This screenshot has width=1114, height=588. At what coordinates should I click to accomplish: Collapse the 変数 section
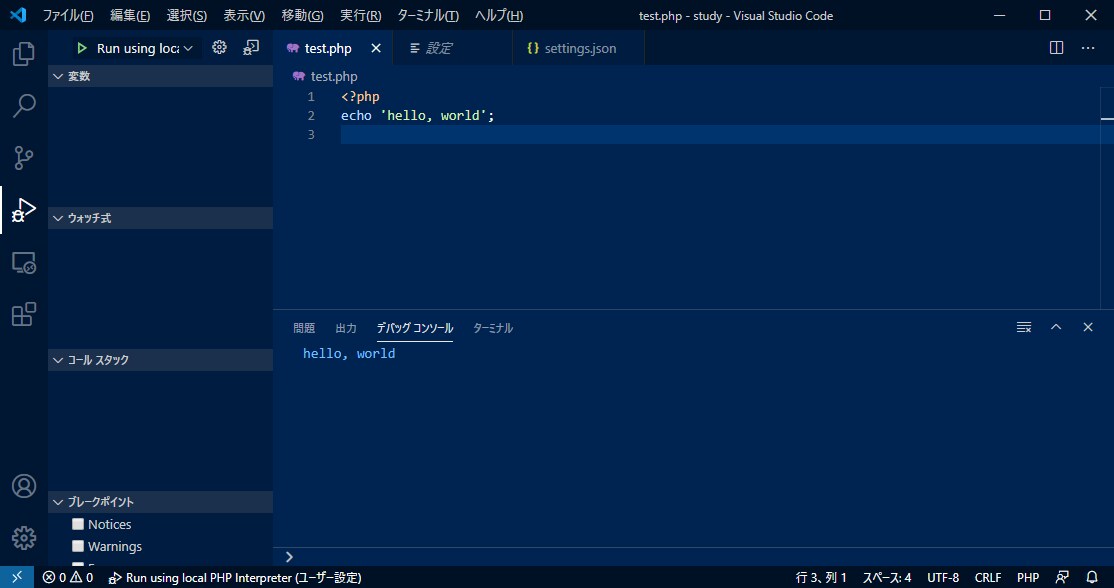point(160,77)
